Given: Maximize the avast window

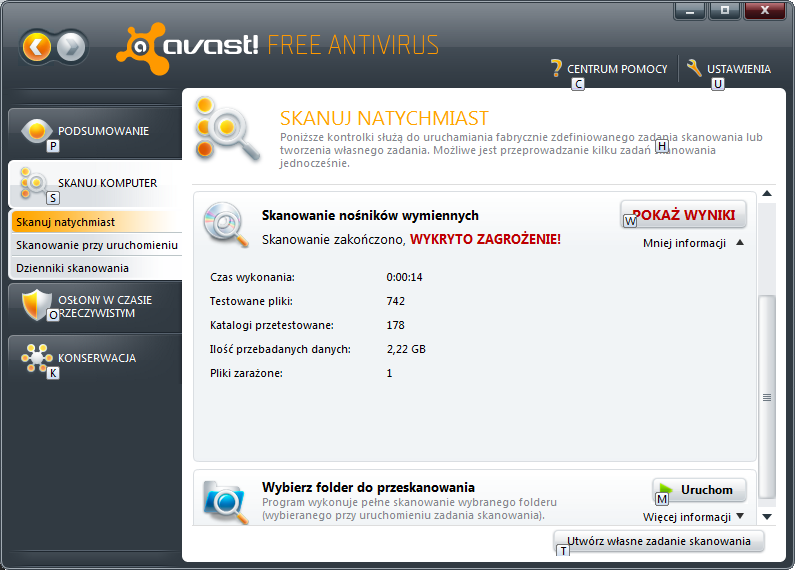Looking at the screenshot, I should pyautogui.click(x=725, y=11).
